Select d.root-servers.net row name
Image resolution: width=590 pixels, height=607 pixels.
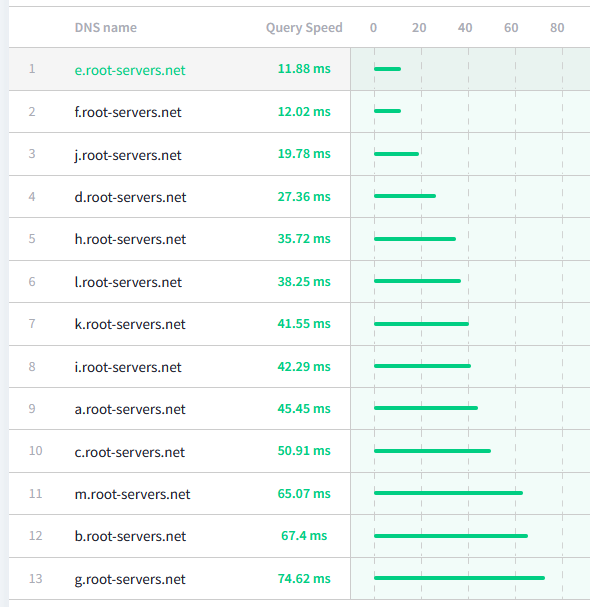130,197
